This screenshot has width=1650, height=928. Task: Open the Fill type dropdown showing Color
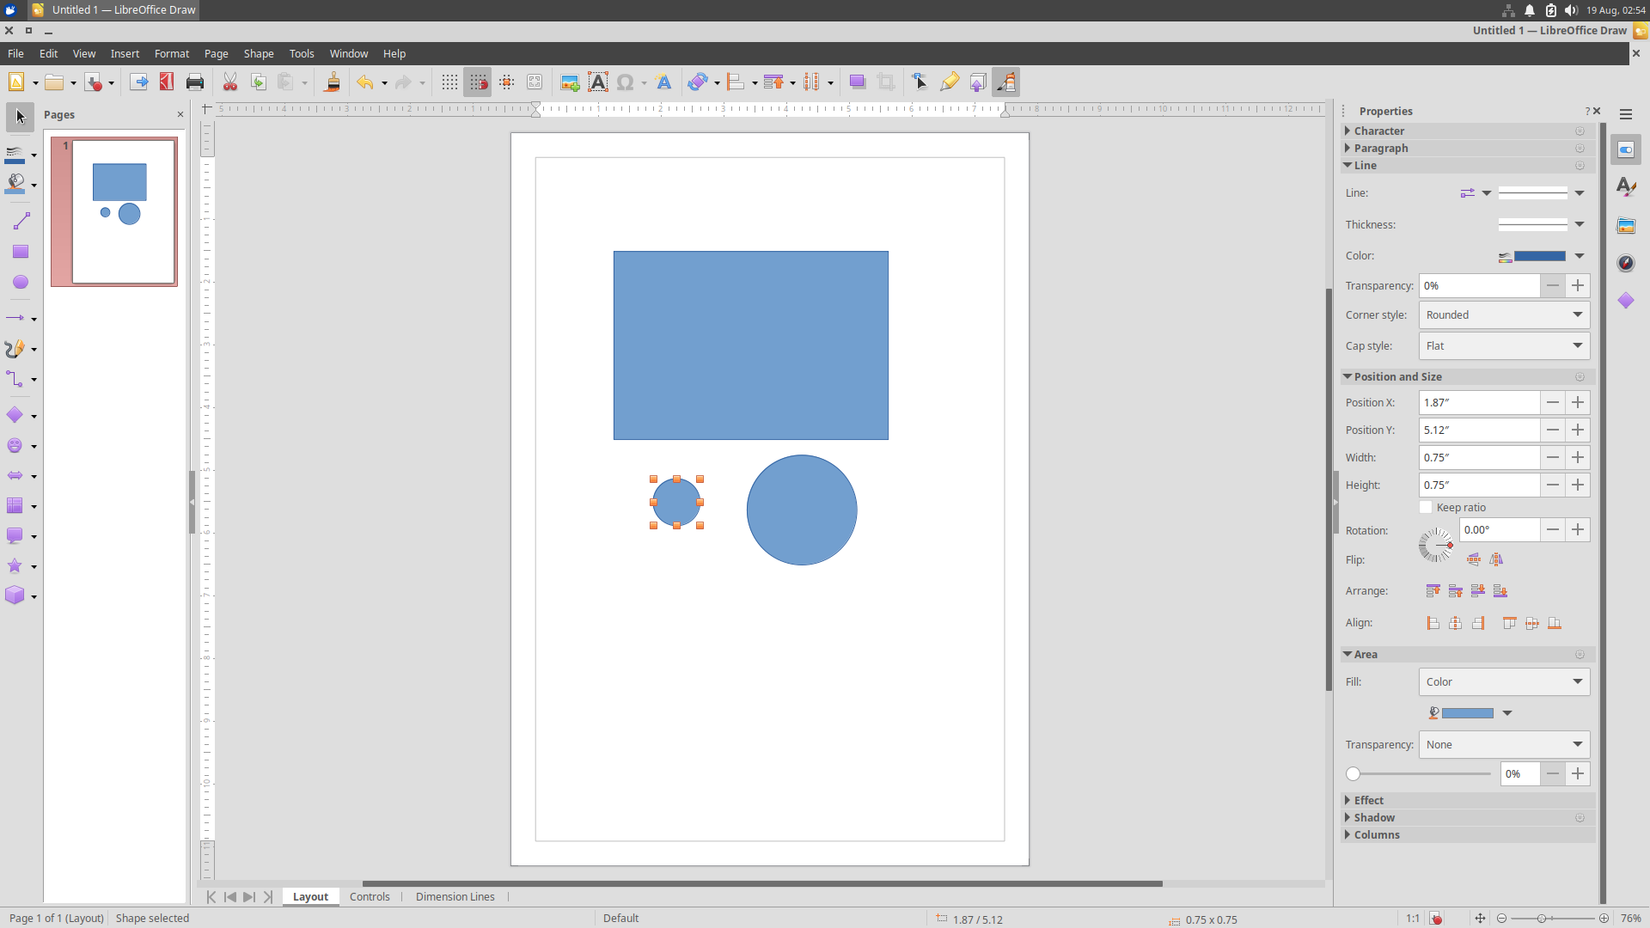1504,681
